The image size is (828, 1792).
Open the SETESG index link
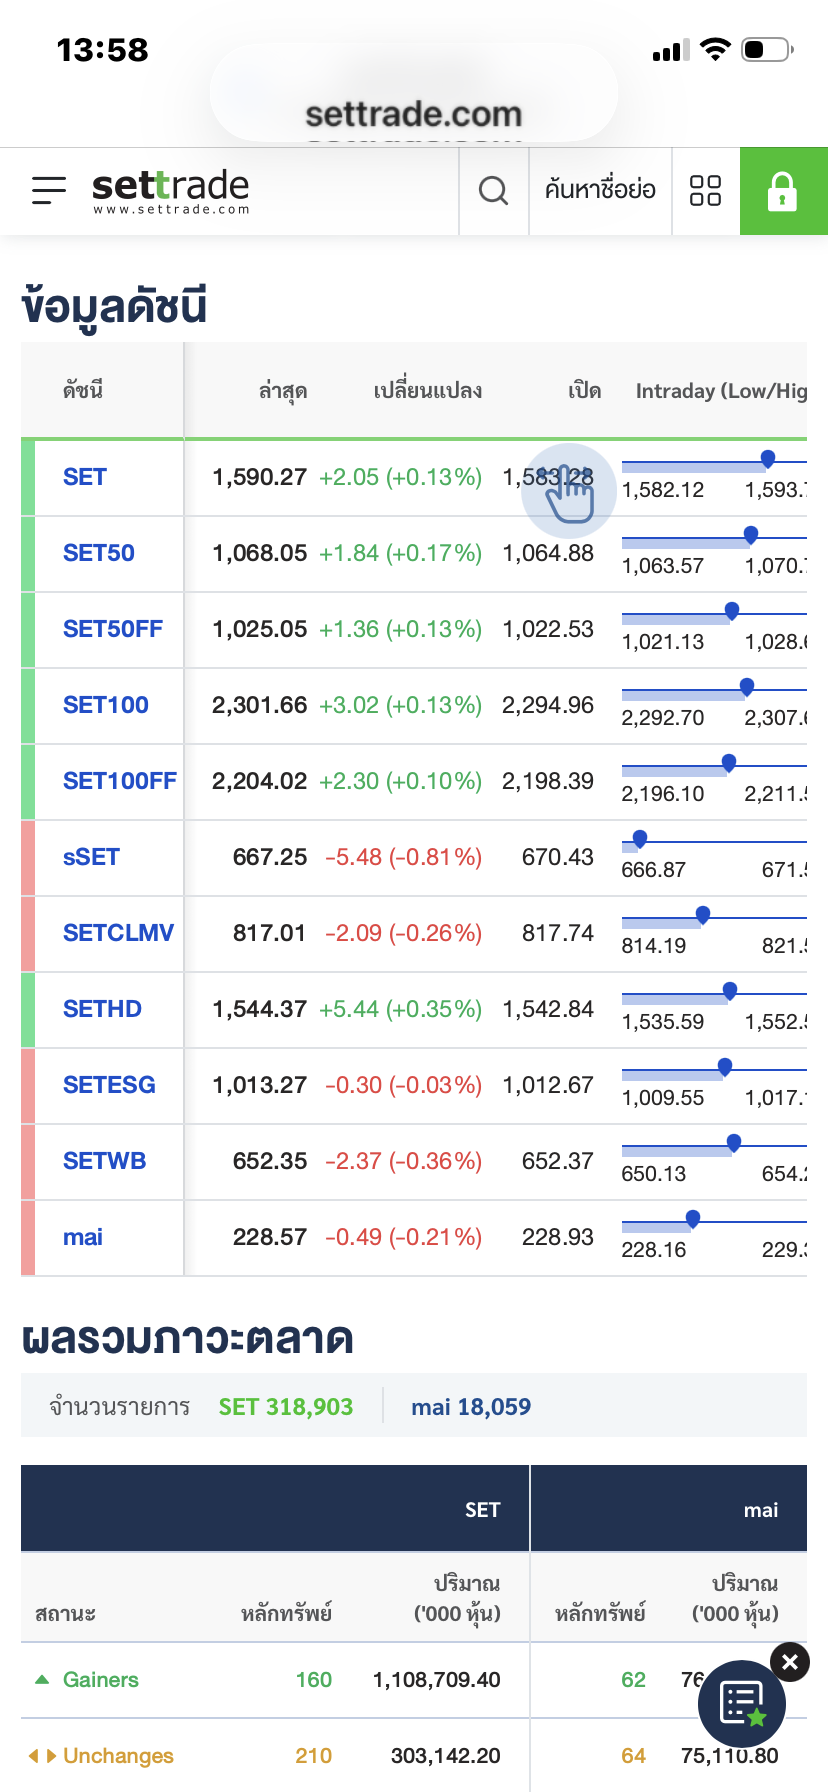point(109,1085)
